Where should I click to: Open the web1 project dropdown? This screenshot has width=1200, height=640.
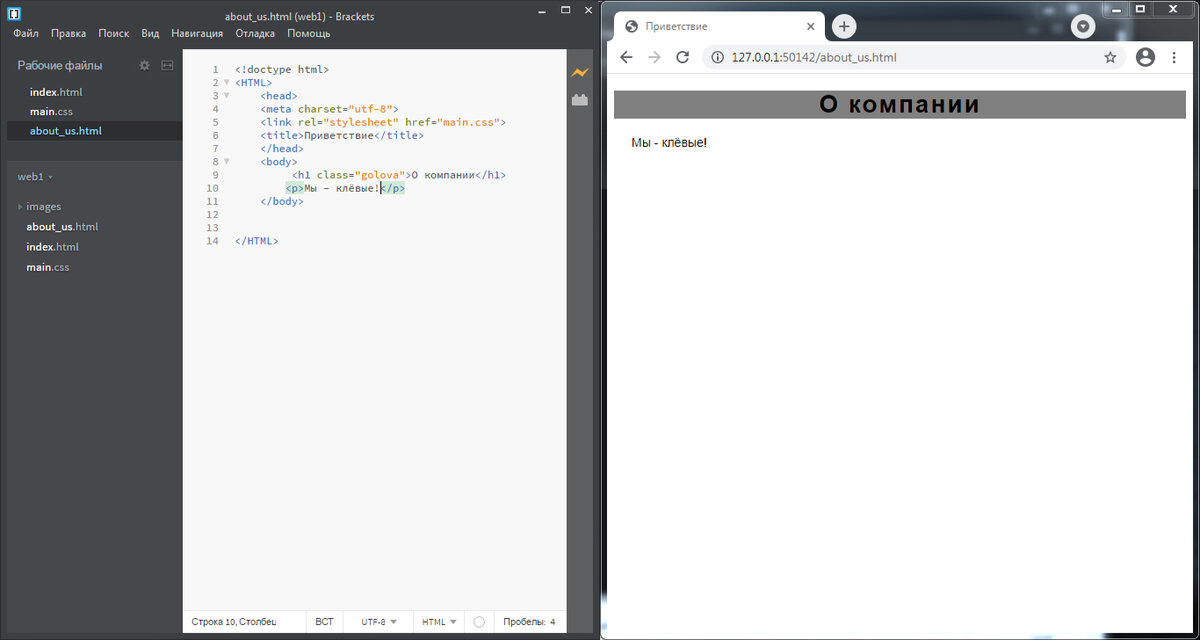(x=35, y=176)
